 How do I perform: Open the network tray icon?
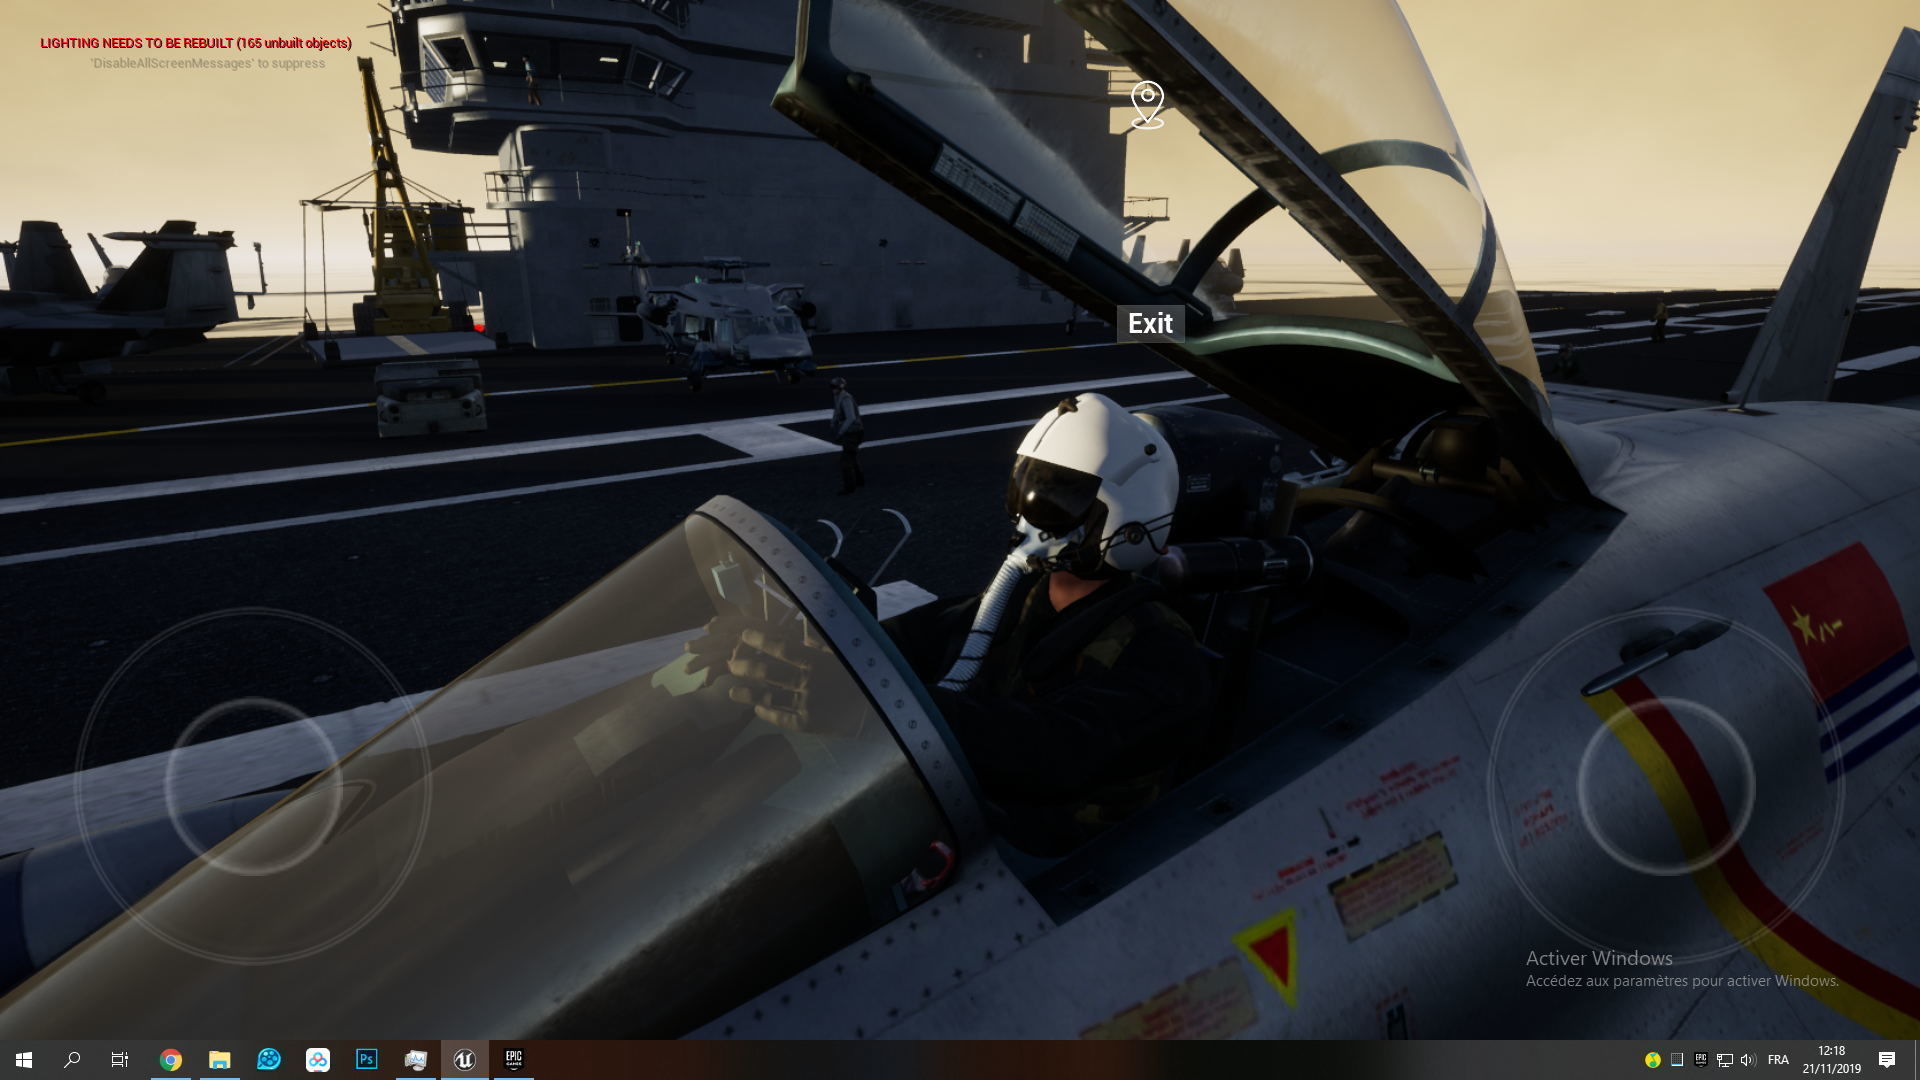point(1724,1060)
